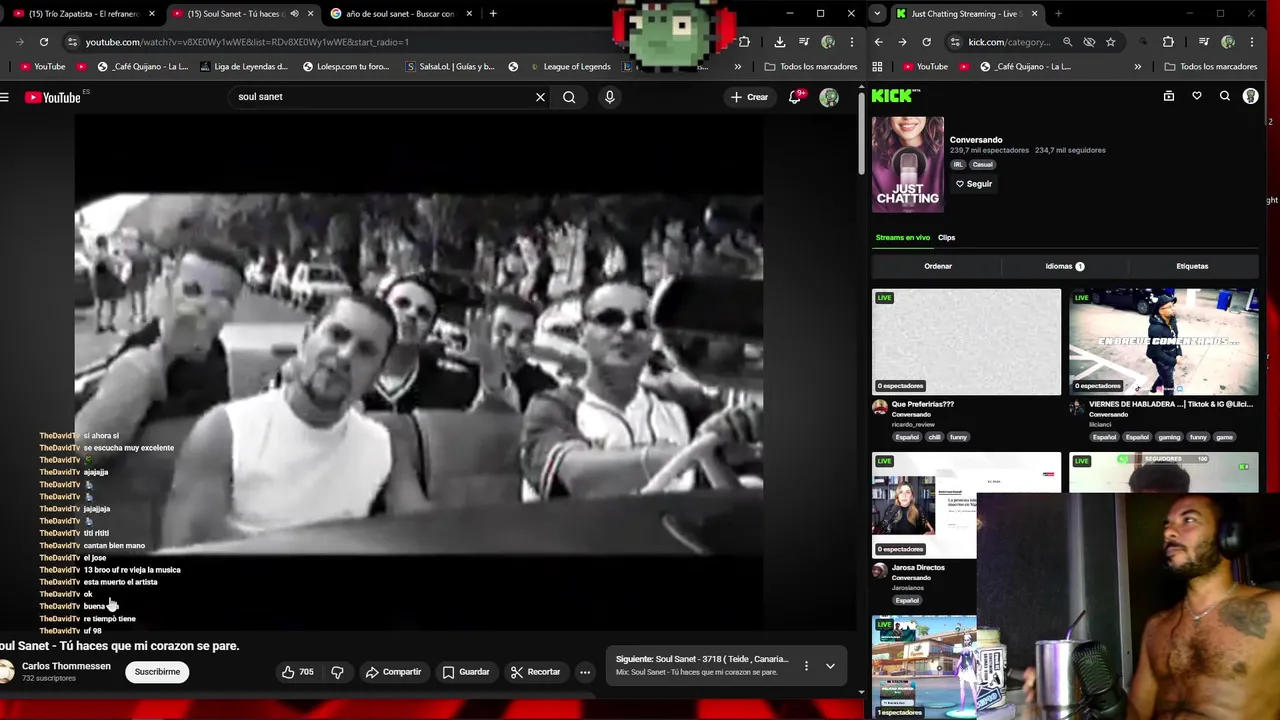Open a new tab in the left window

(493, 14)
